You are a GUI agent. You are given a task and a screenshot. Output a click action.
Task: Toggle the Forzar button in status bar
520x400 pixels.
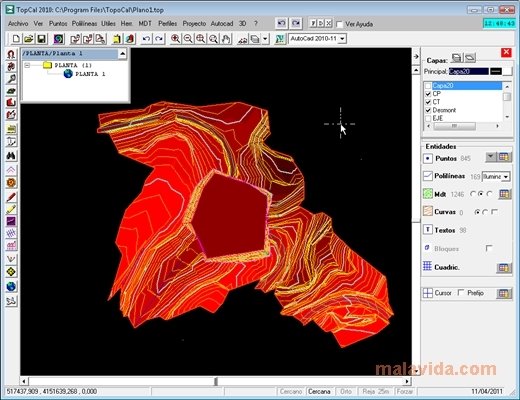coord(405,391)
